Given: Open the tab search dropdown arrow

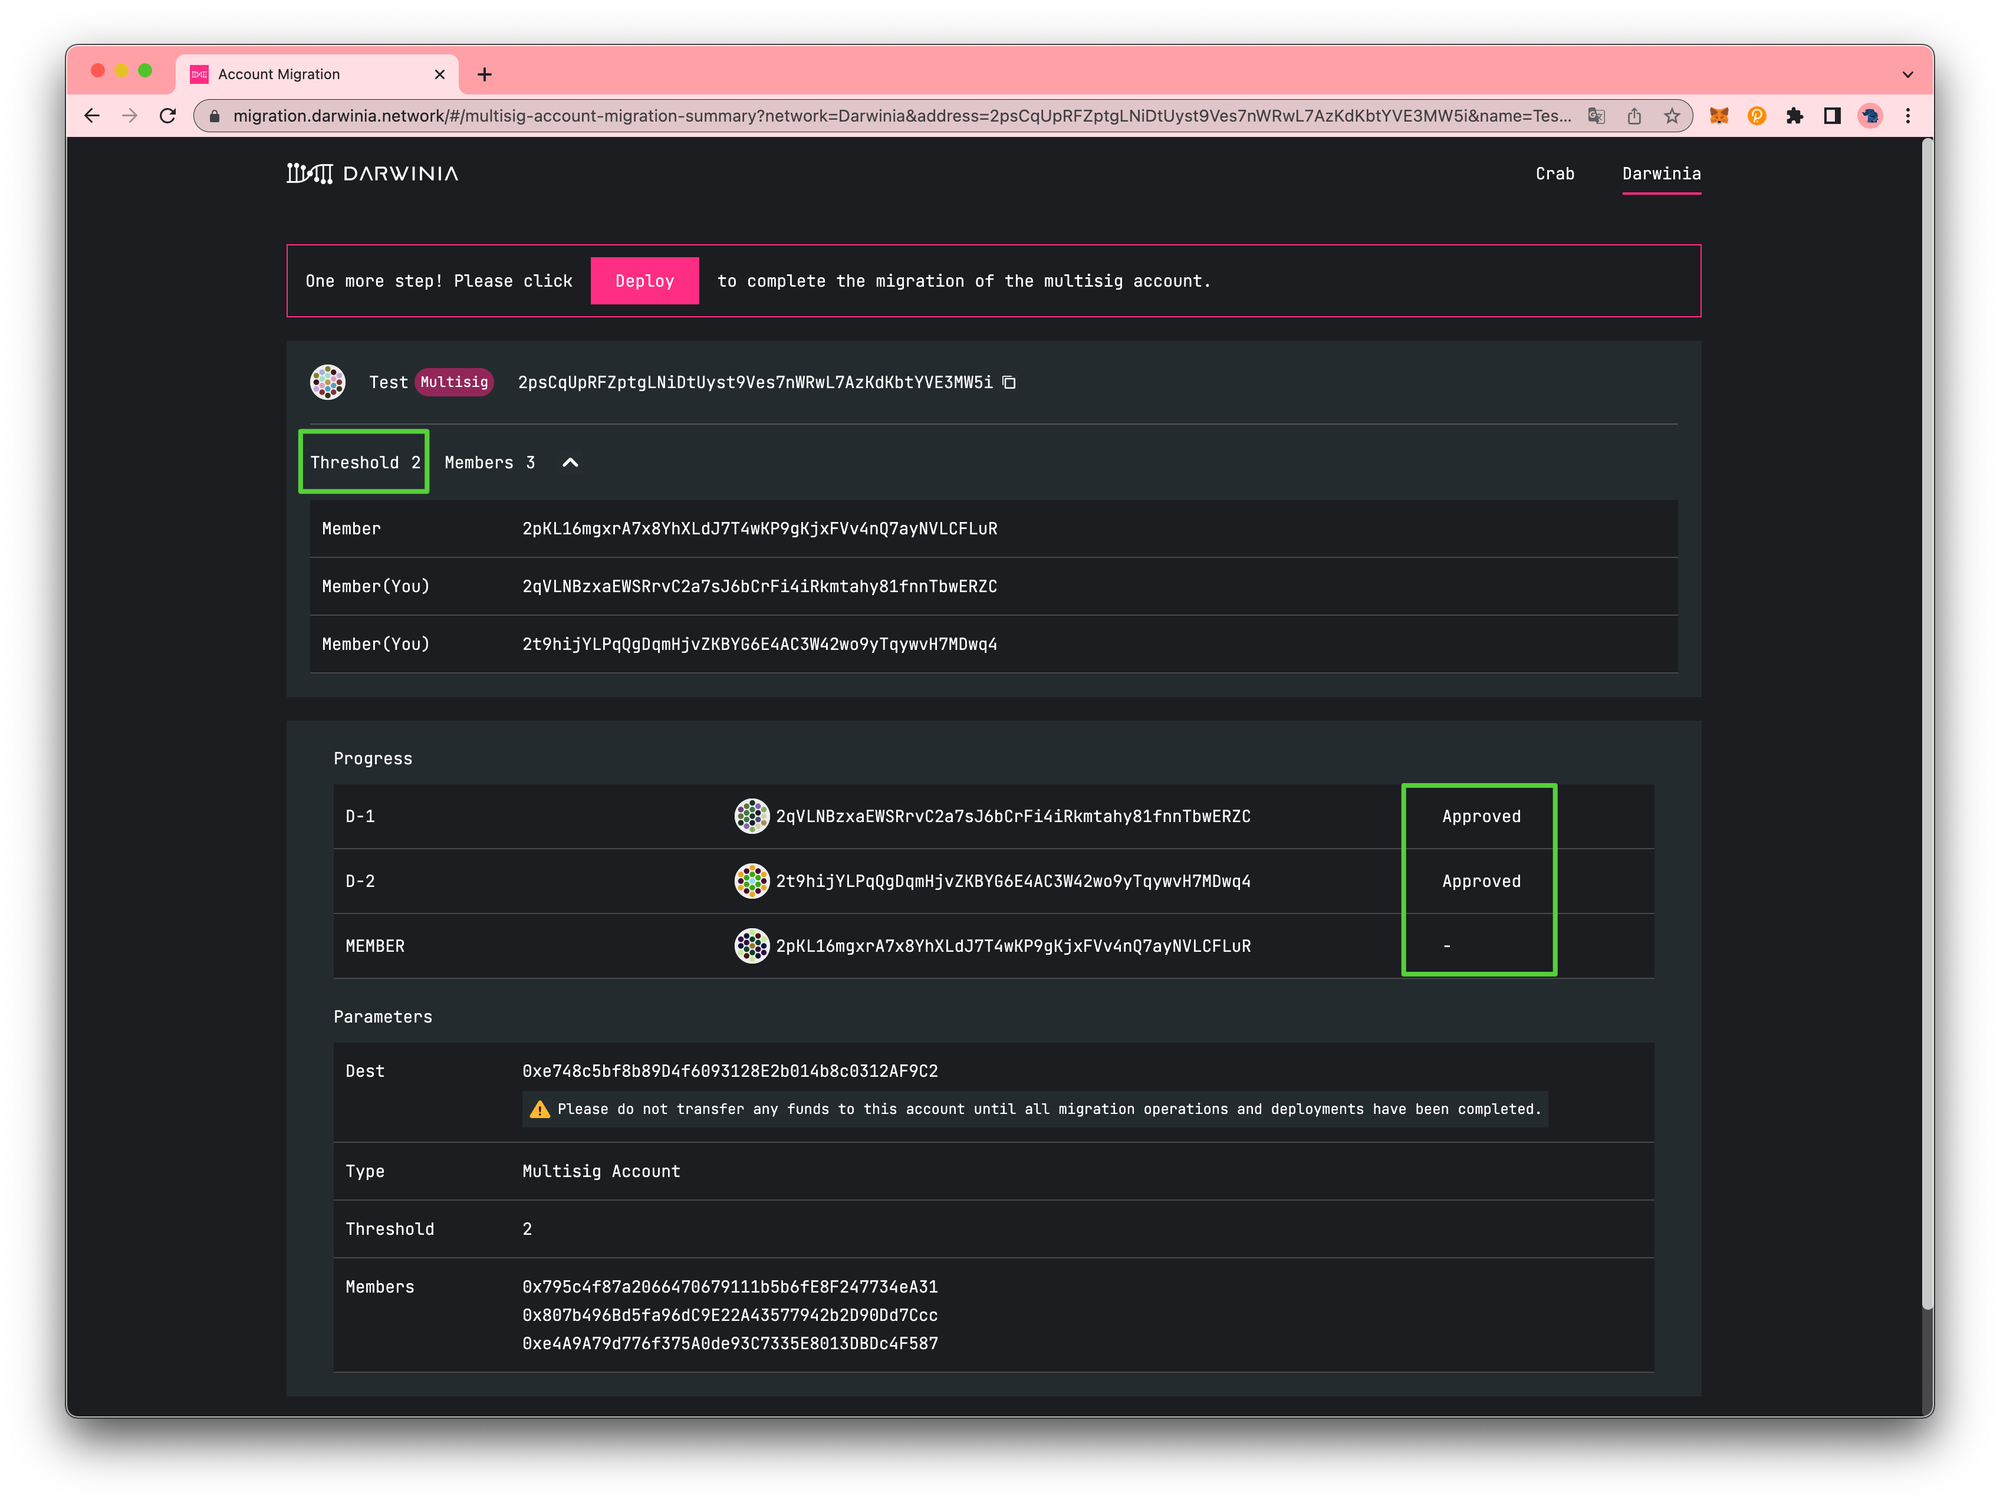Looking at the screenshot, I should tap(1907, 74).
